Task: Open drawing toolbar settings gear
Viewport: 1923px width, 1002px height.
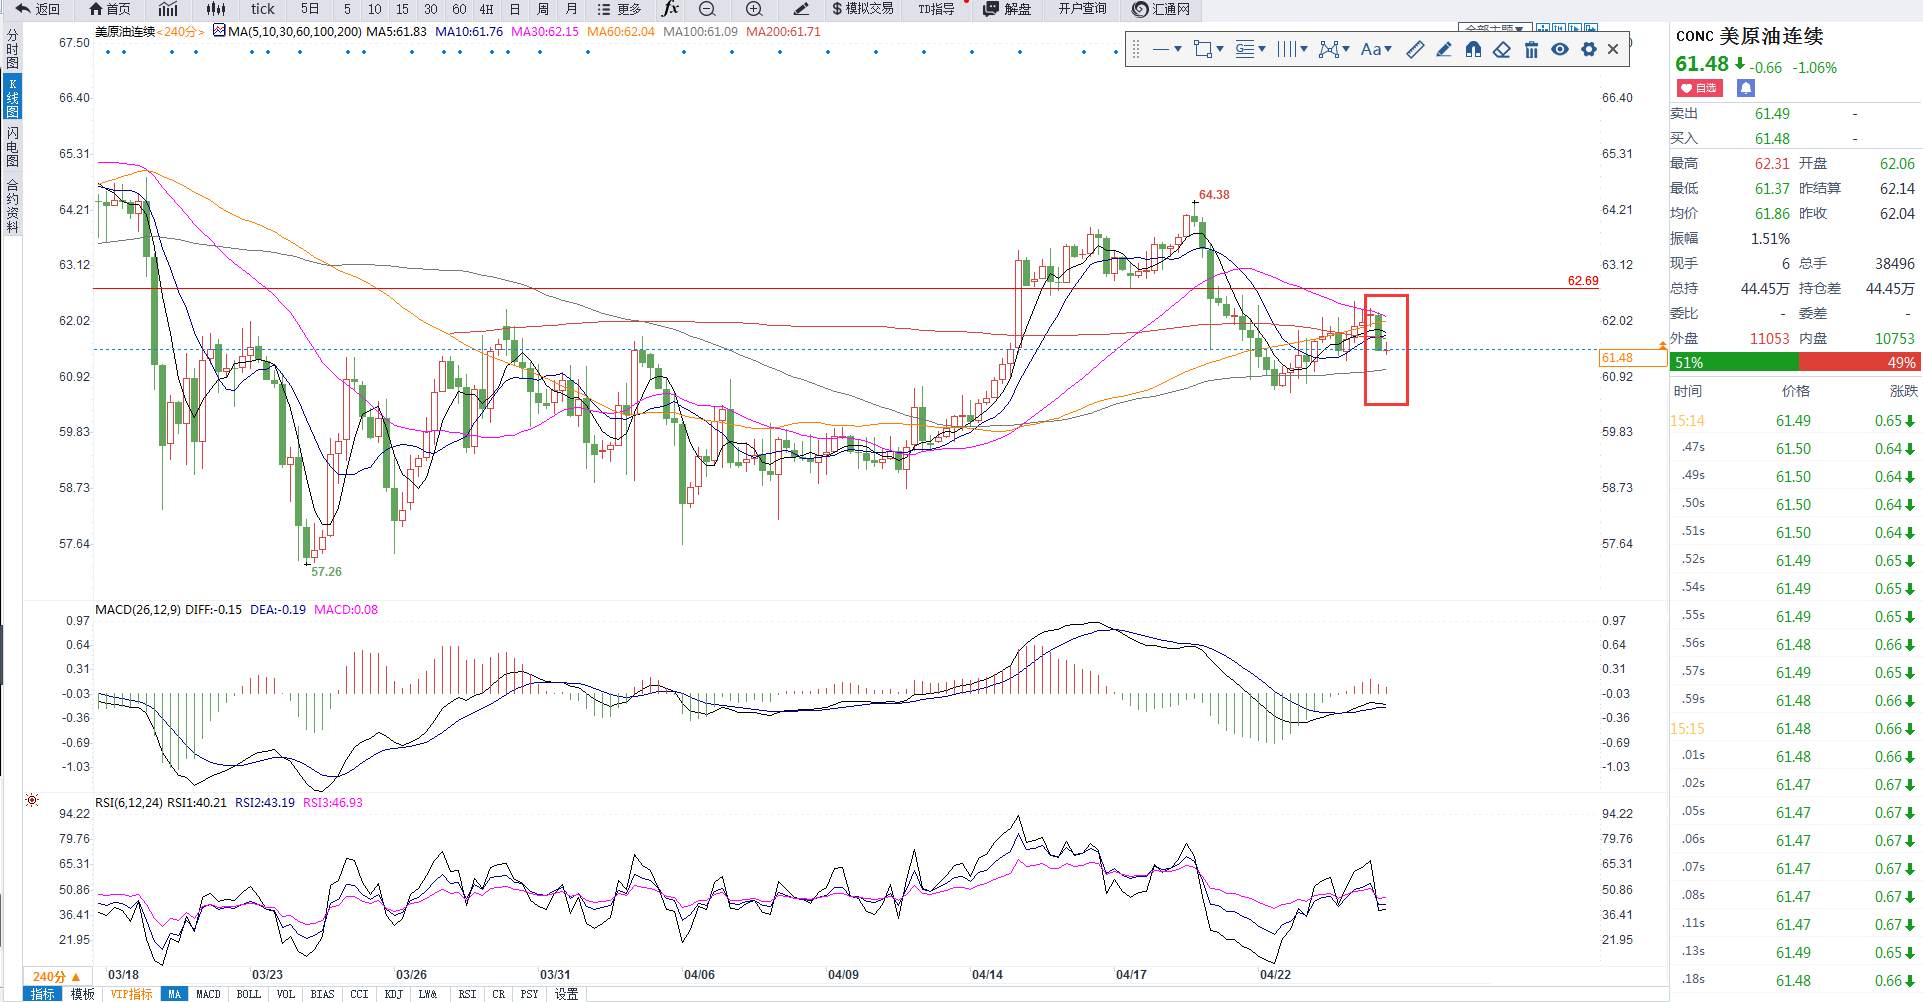Action: 1589,49
